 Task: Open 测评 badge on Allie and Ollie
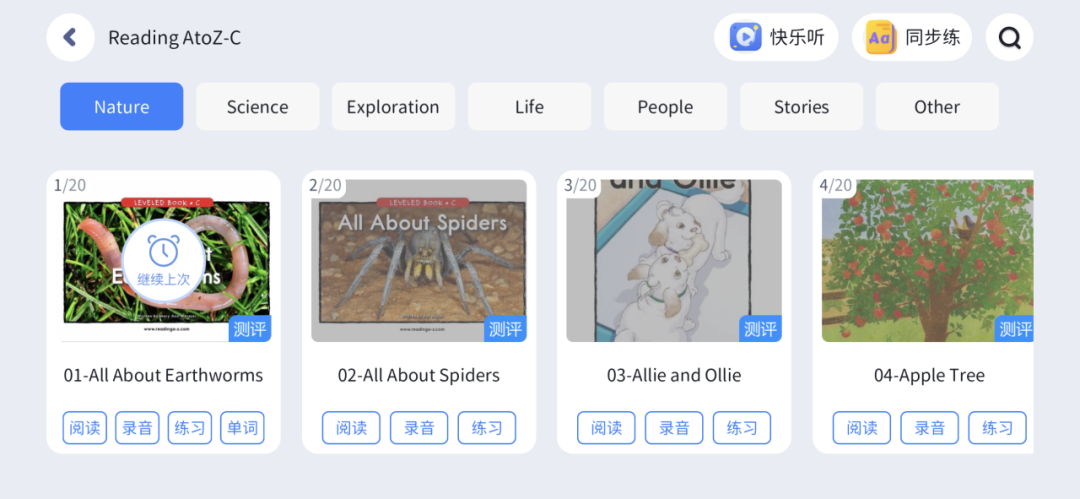pyautogui.click(x=760, y=329)
